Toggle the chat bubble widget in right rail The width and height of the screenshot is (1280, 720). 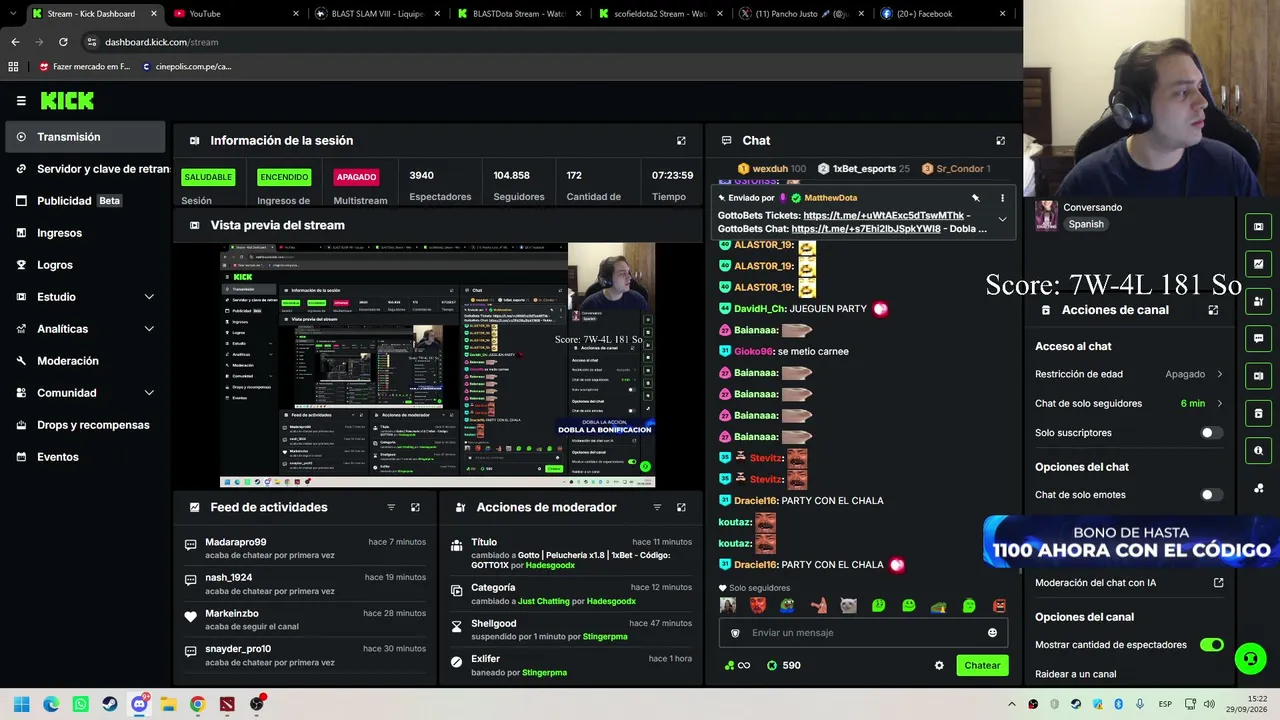pos(1258,339)
